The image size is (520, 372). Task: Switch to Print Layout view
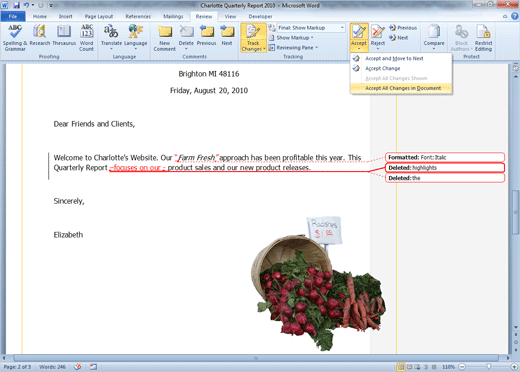[401, 367]
